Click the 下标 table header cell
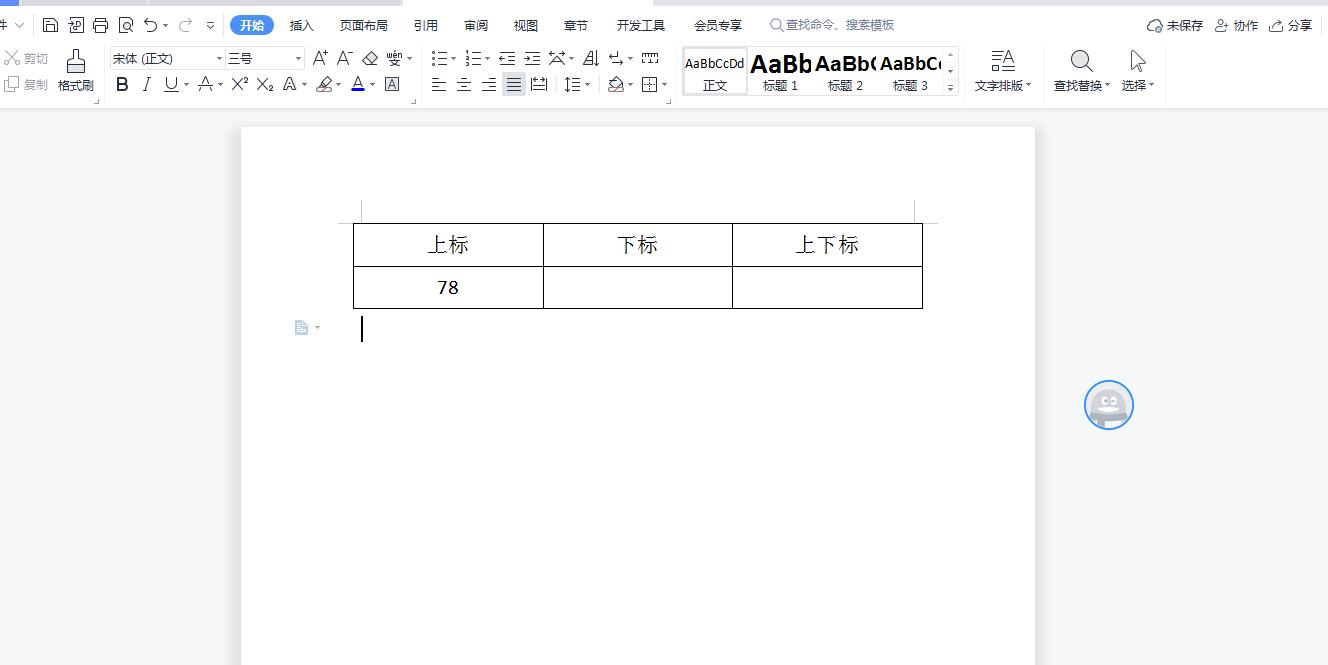1328x665 pixels. (638, 245)
